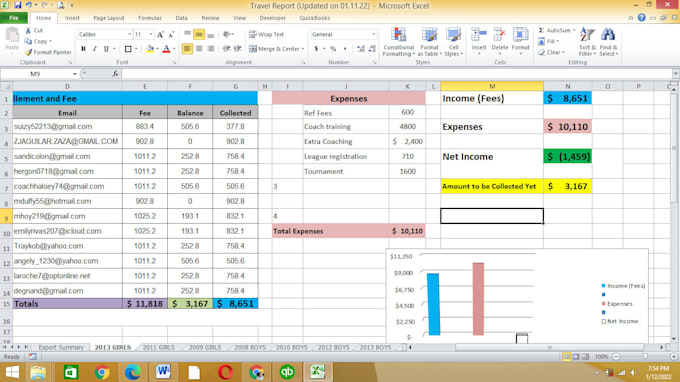Viewport: 680px width, 382px height.
Task: Expand the Name Box dropdown arrow
Action: coord(75,74)
